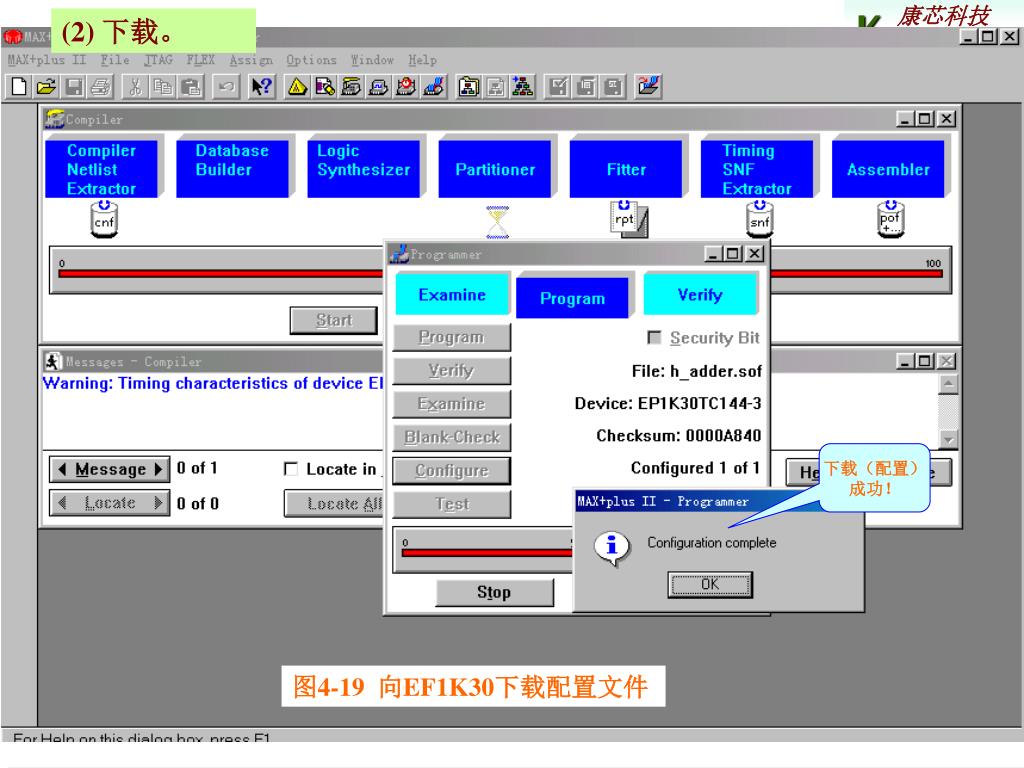Click the Messages window scroll down arrow

(948, 440)
